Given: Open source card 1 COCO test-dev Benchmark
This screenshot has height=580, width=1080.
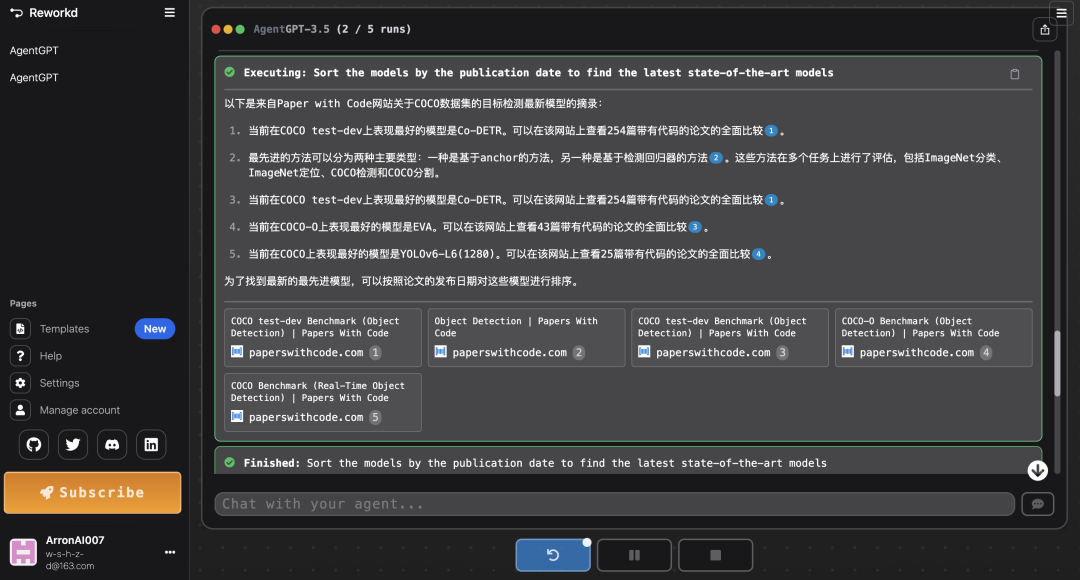Looking at the screenshot, I should click(322, 338).
